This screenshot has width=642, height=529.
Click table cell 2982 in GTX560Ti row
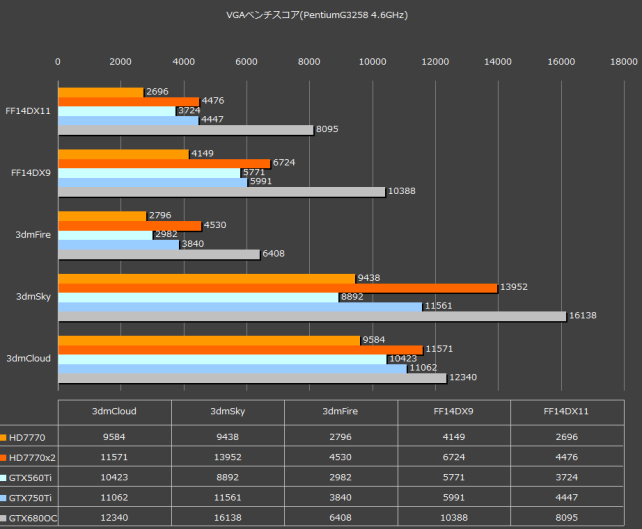(340, 477)
